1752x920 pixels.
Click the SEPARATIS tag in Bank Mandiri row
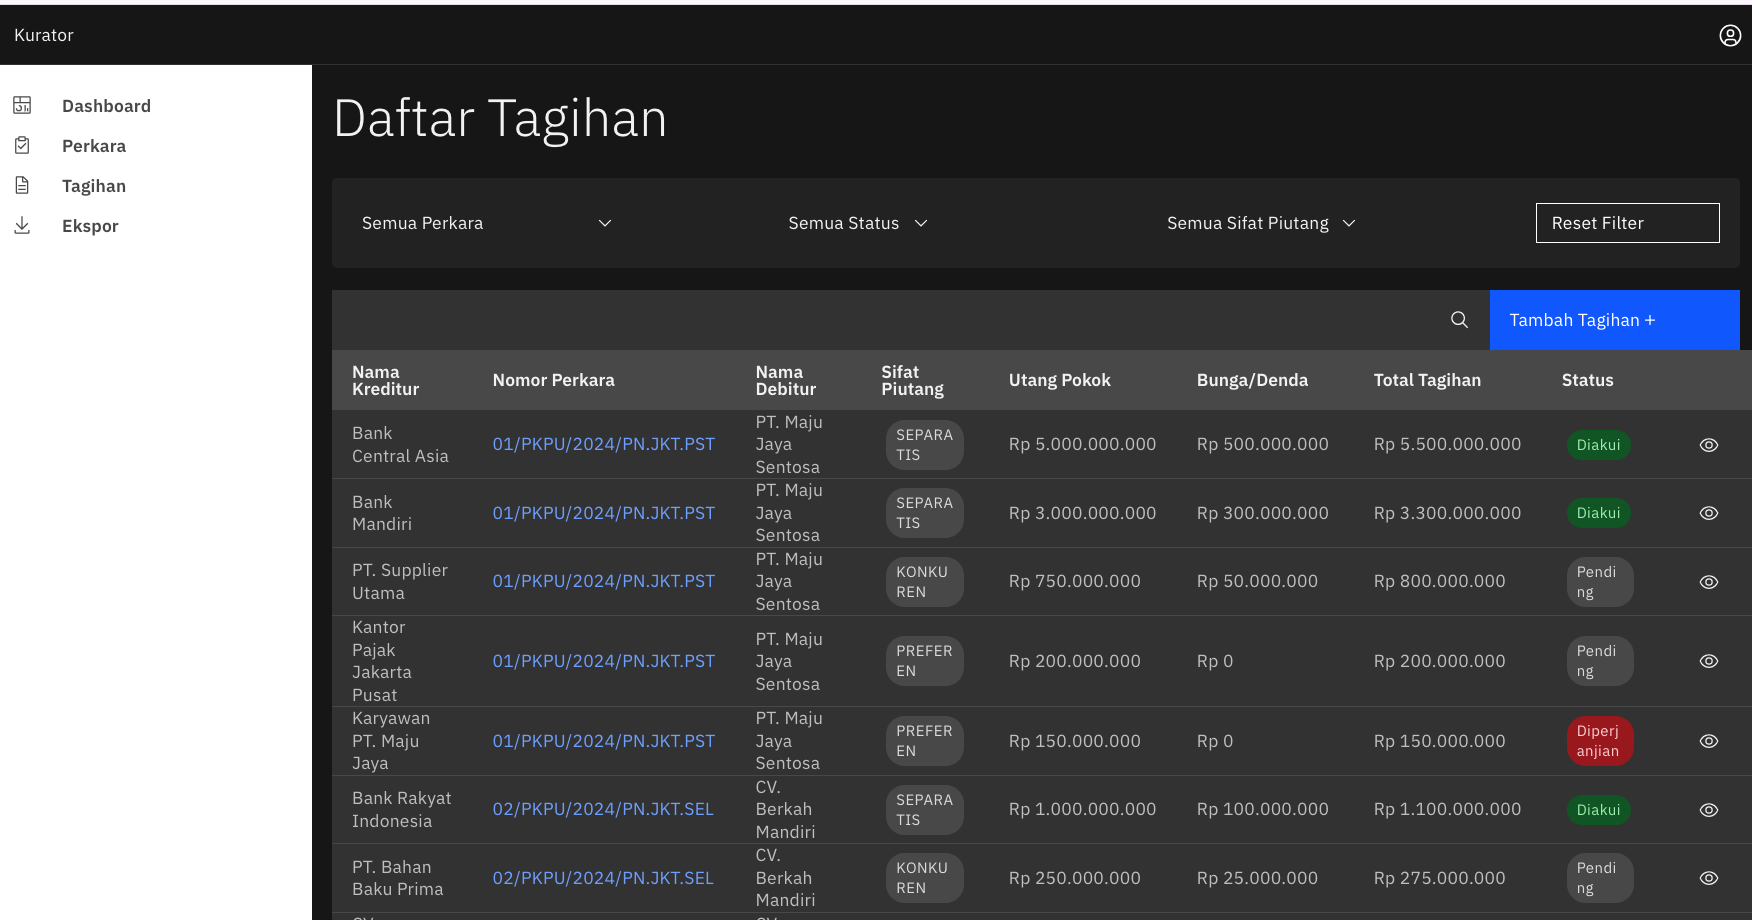coord(925,513)
